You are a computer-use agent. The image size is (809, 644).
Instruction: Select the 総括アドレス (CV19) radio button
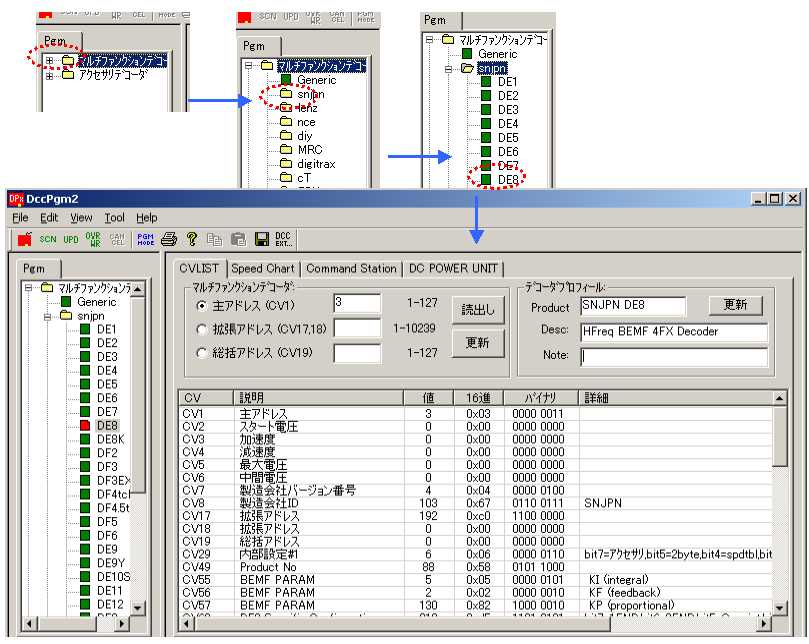click(202, 353)
